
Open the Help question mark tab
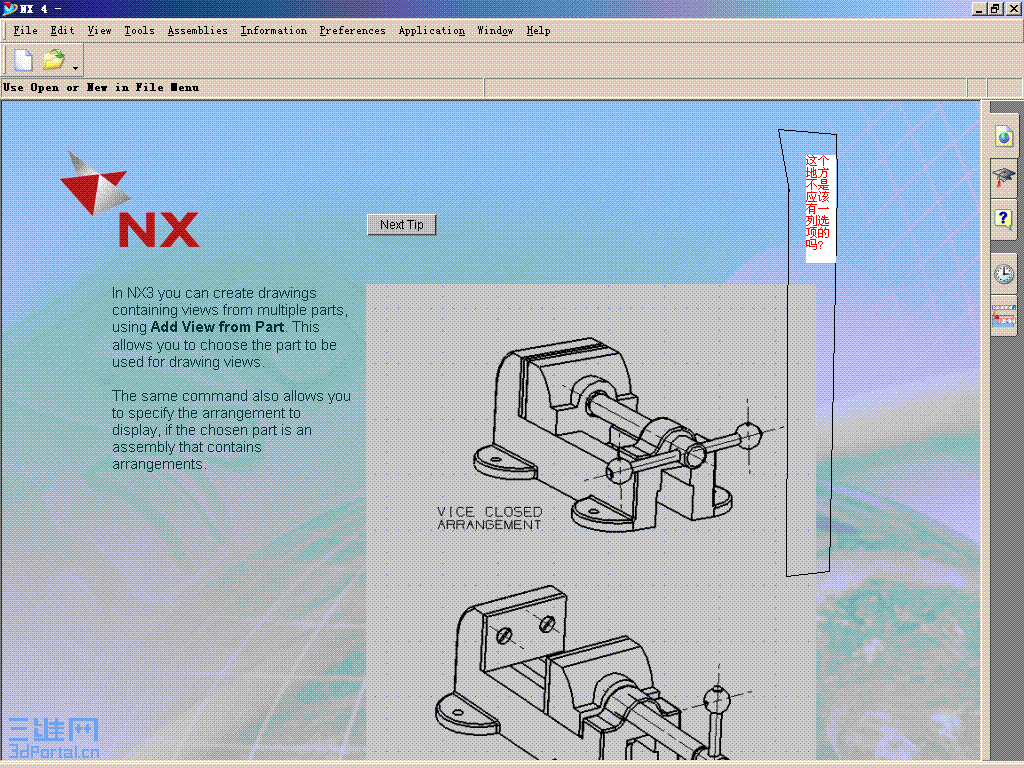(x=1004, y=219)
